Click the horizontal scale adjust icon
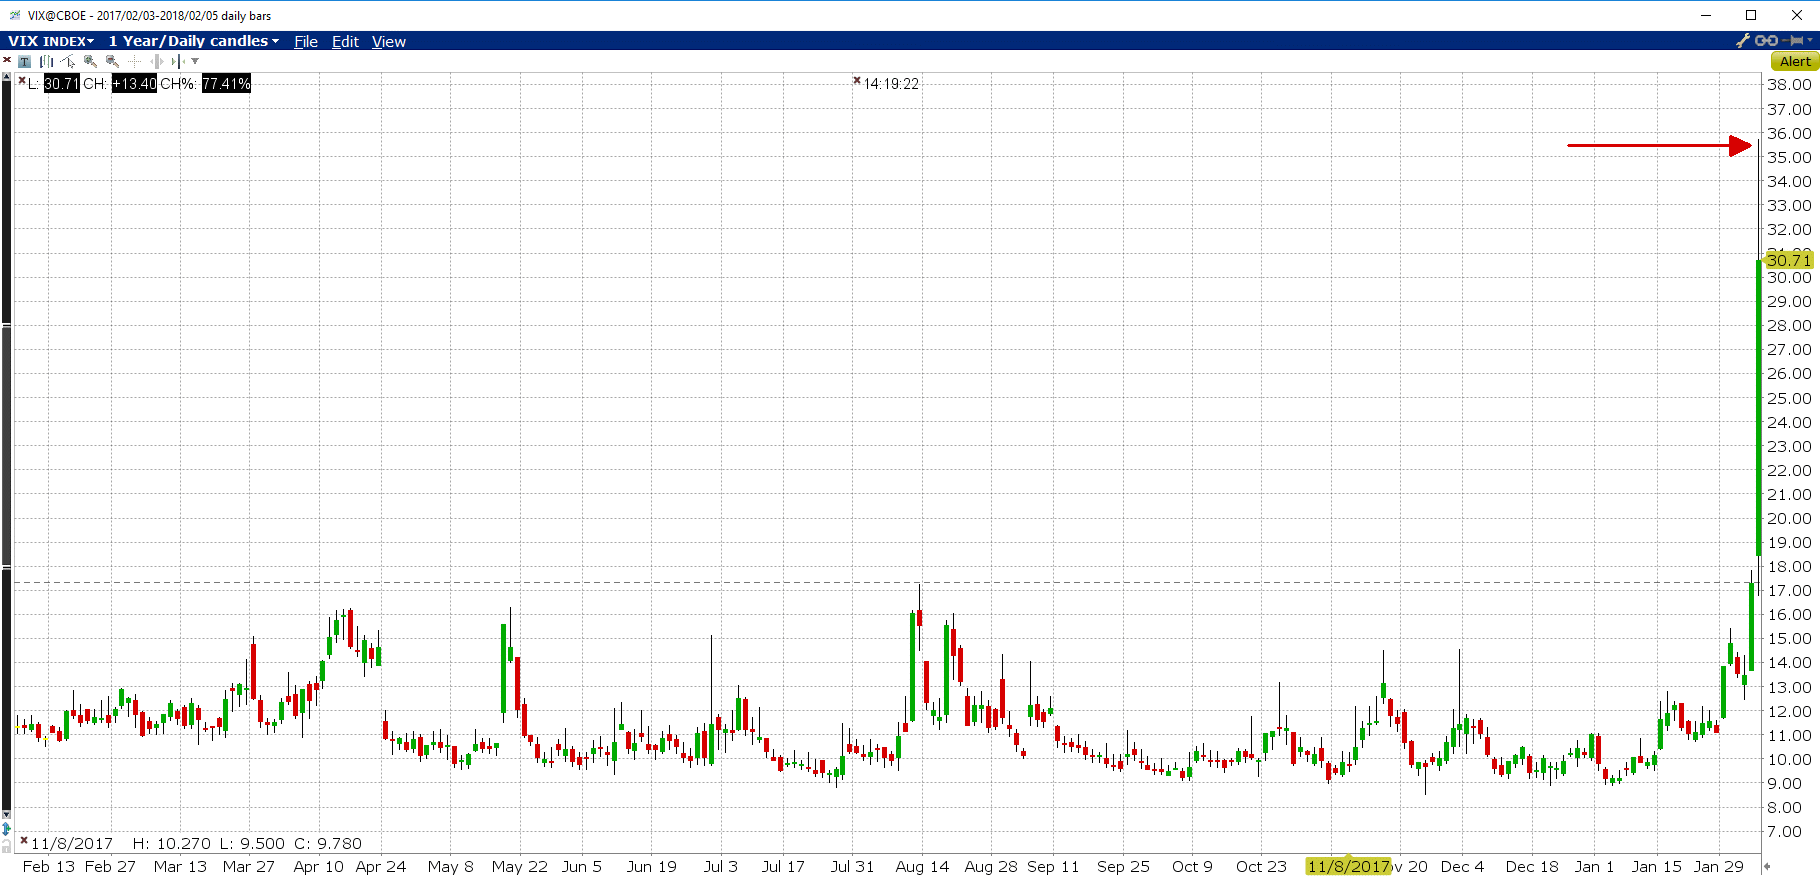1820x881 pixels. pyautogui.click(x=157, y=61)
